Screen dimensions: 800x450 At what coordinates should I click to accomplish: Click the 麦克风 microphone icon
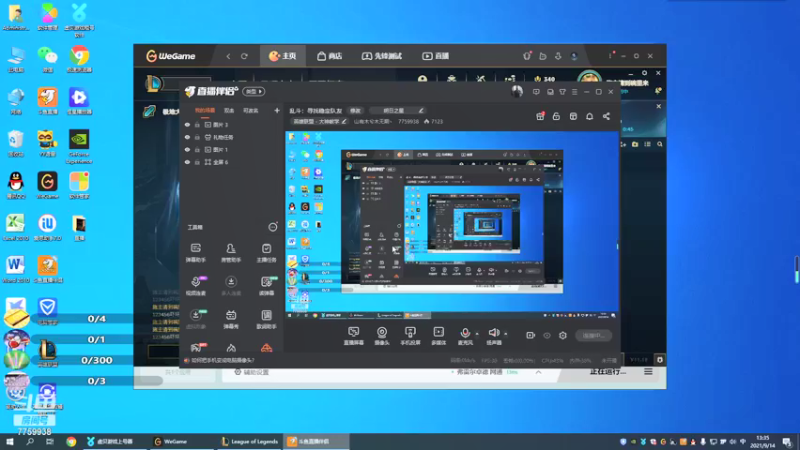tap(465, 333)
